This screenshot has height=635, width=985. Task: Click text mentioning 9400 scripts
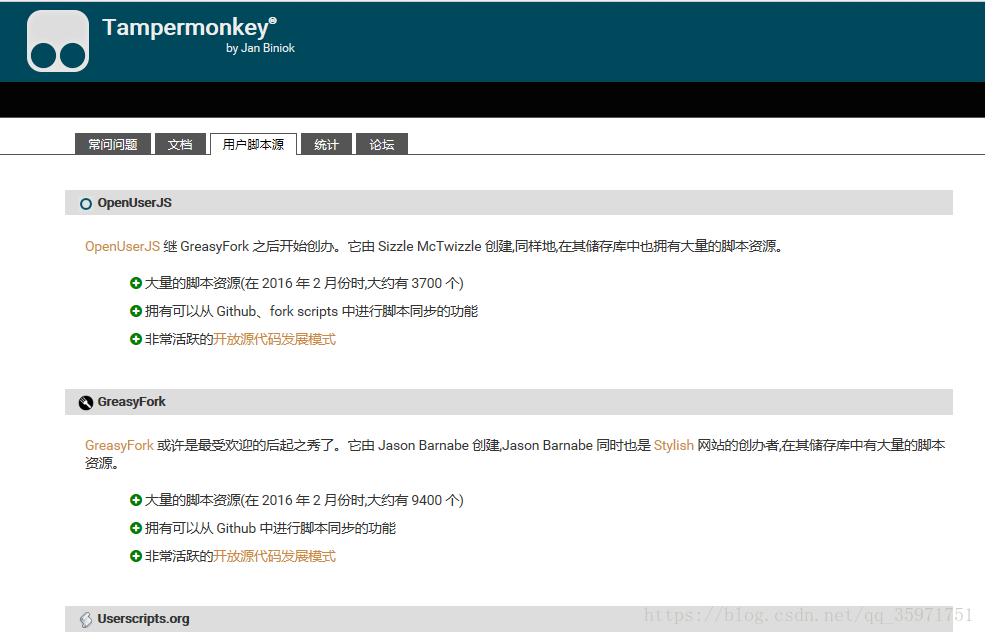pos(304,500)
